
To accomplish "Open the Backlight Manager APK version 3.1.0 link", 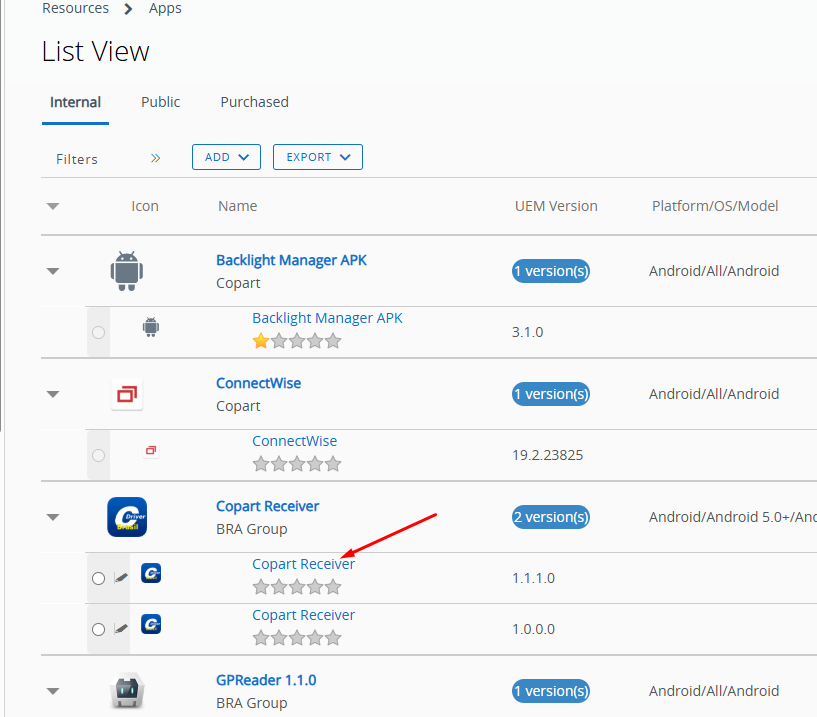I will tap(327, 318).
